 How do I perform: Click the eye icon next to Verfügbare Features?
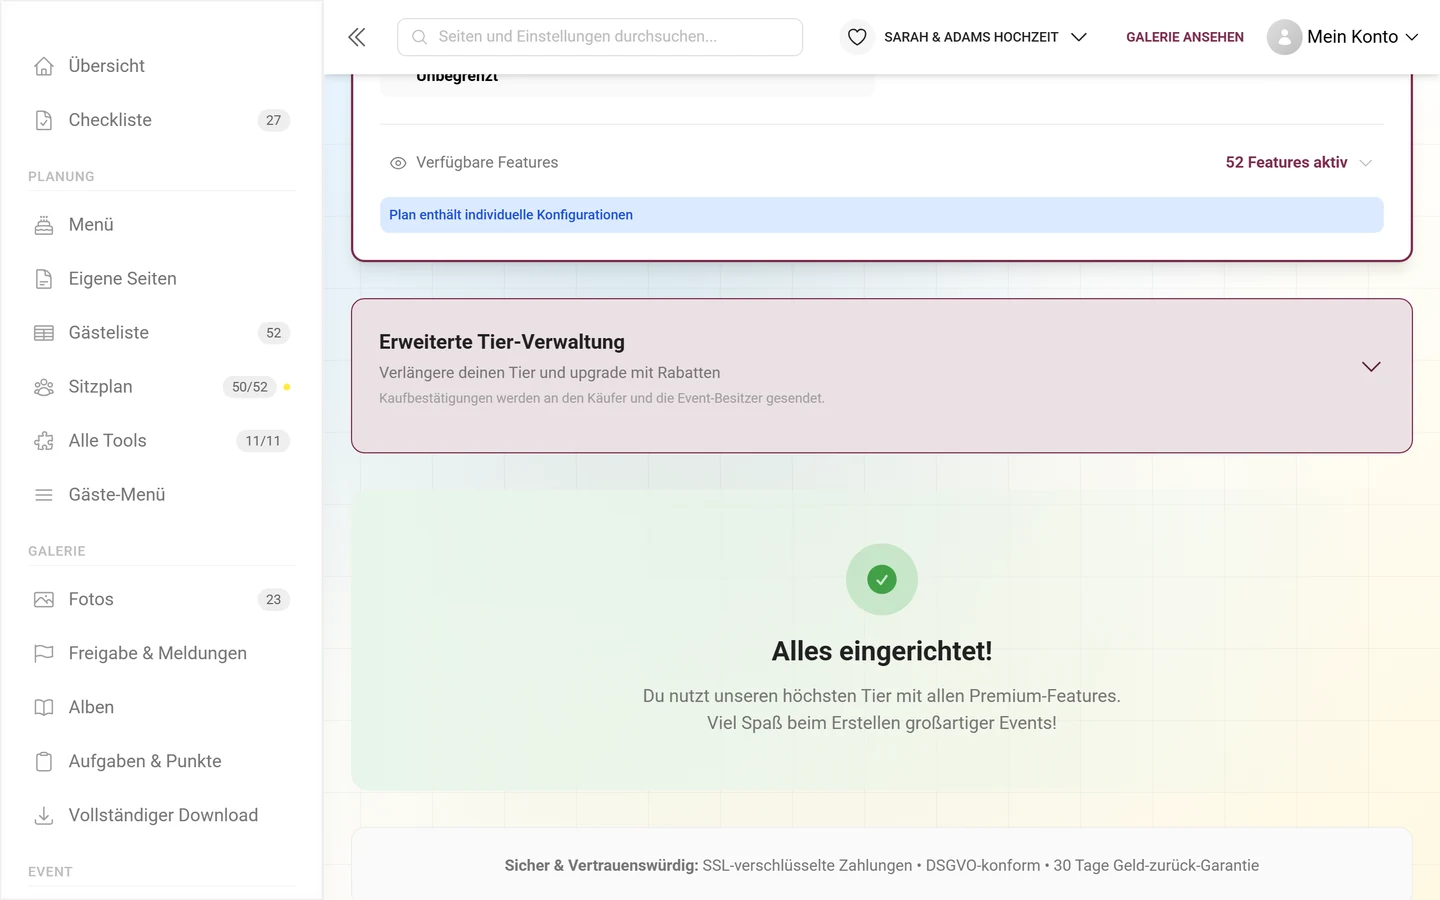(398, 163)
